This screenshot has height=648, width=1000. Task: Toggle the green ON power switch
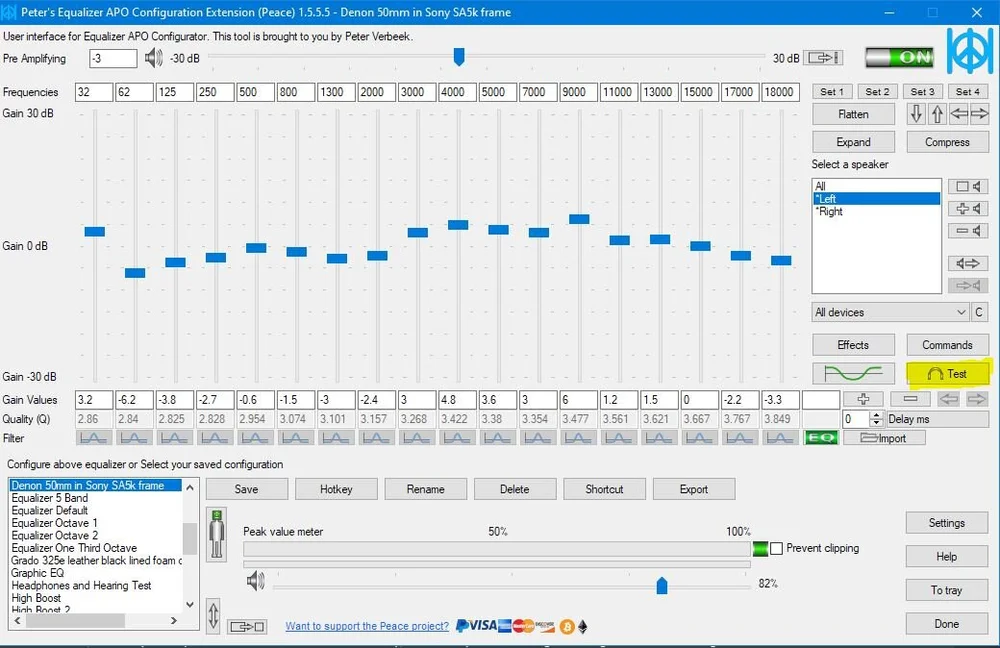[x=899, y=57]
